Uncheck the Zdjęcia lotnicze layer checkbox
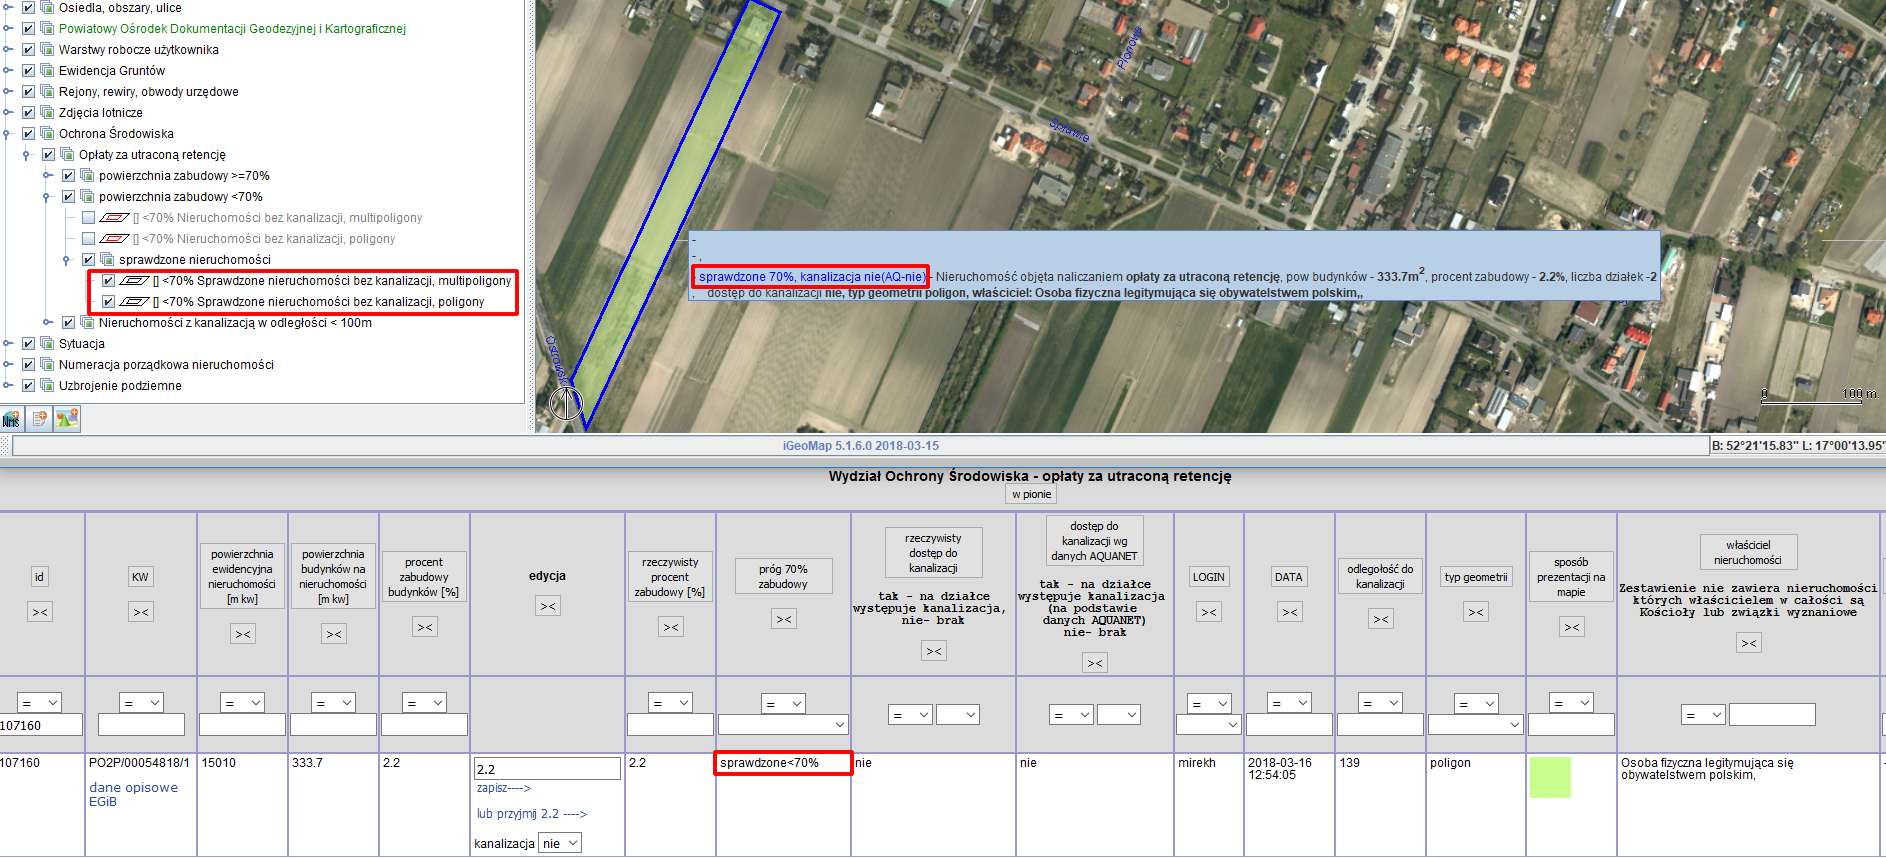The width and height of the screenshot is (1886, 858). 28,113
